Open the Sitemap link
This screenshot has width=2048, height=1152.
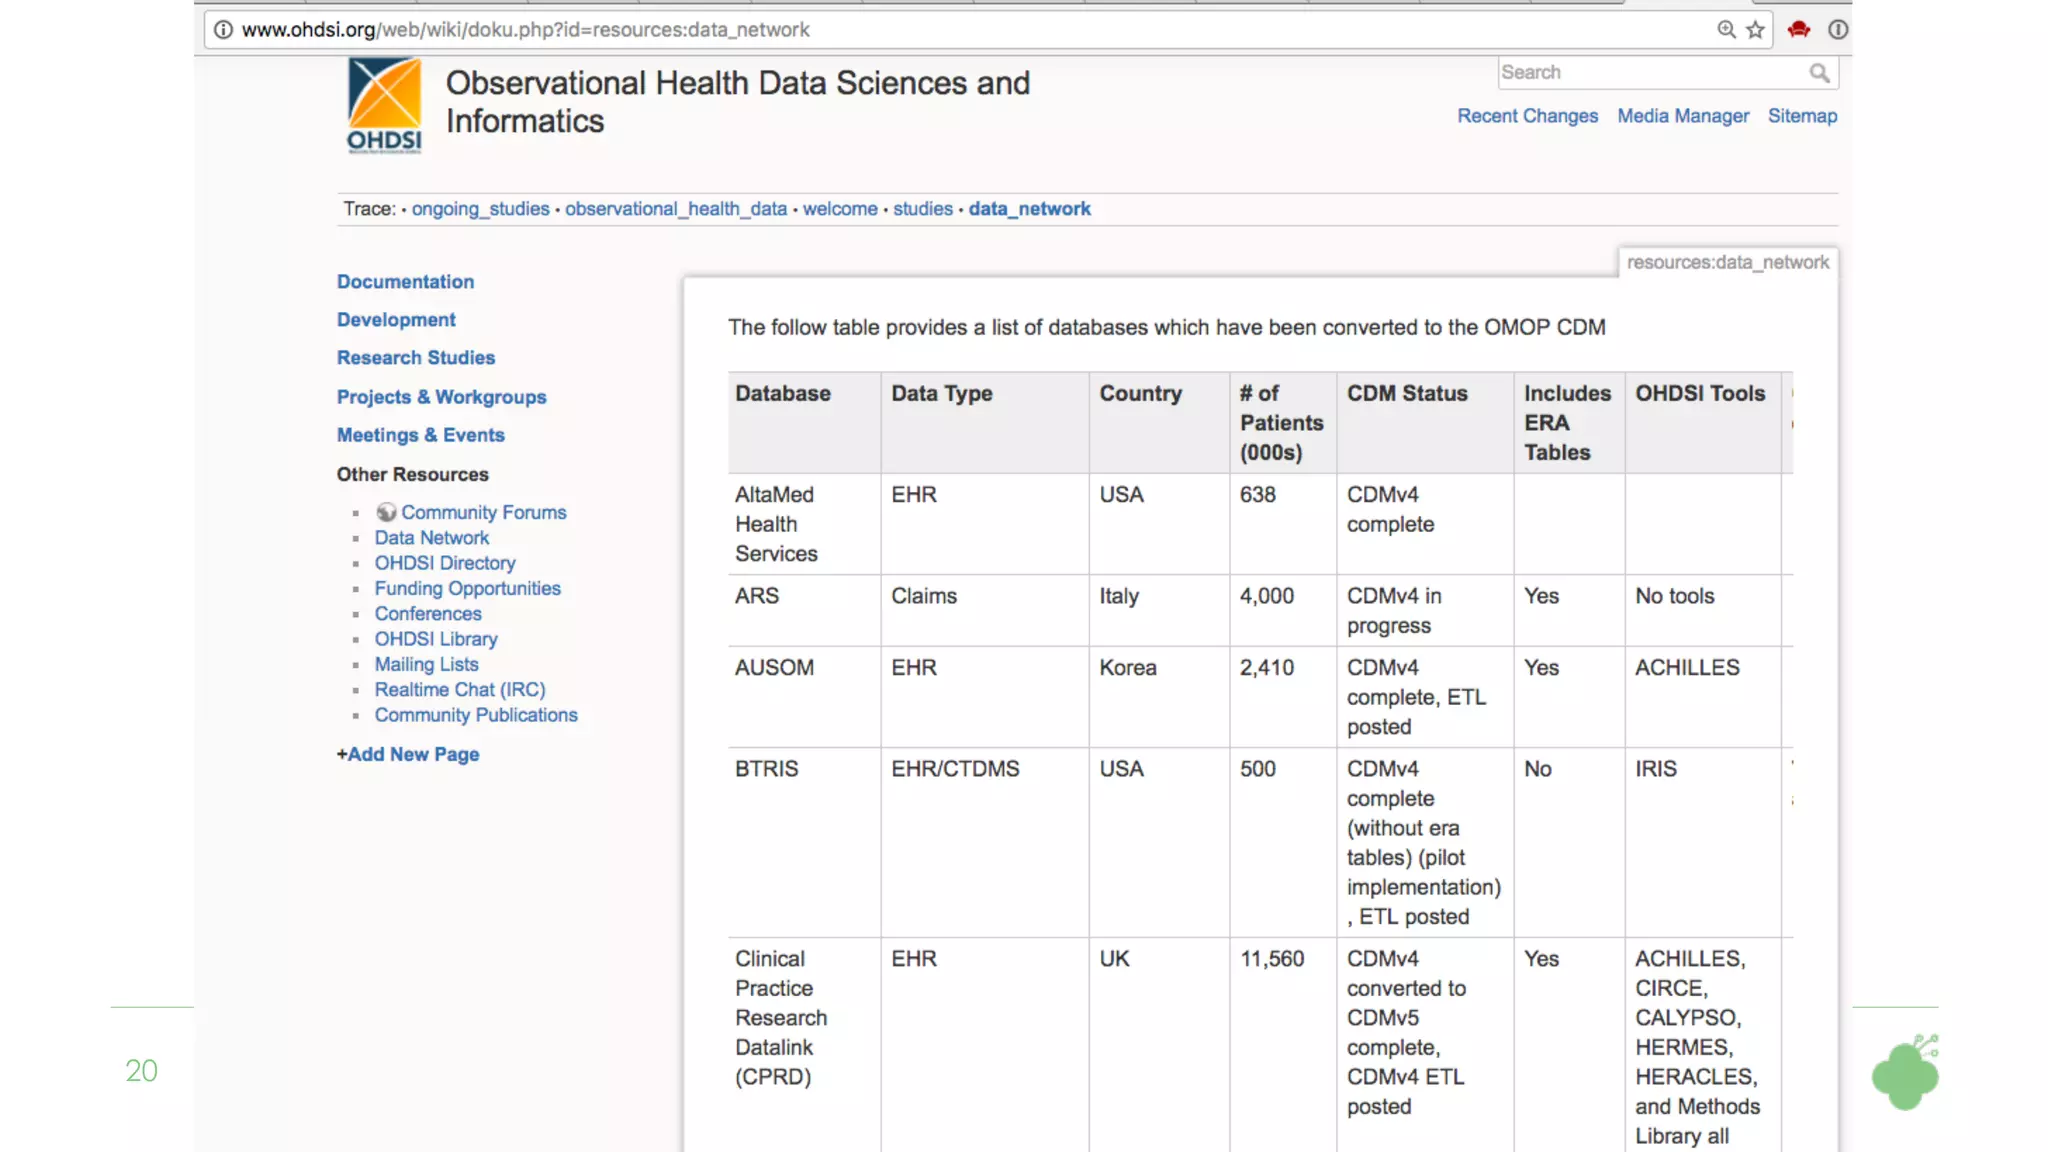[x=1802, y=116]
